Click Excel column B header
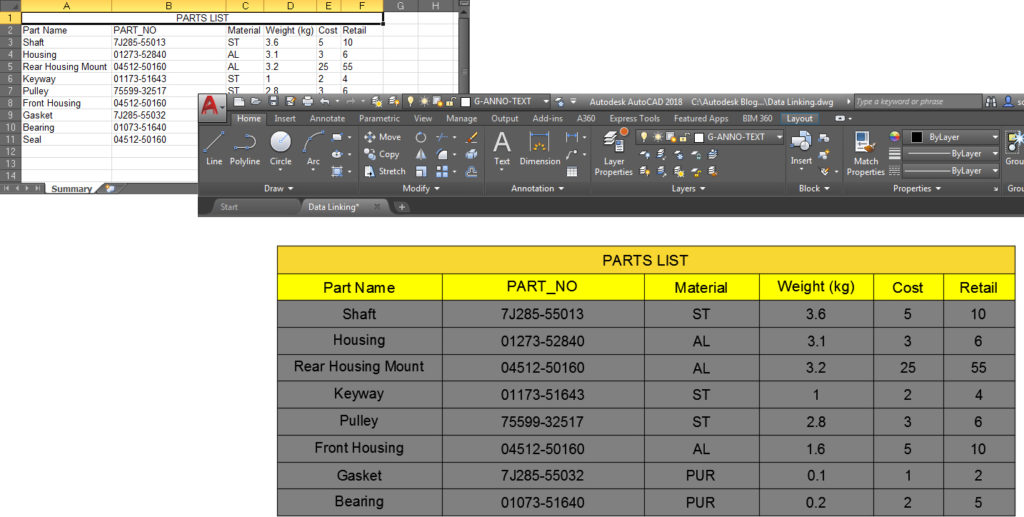Viewport: 1024px width, 517px height. pos(168,6)
